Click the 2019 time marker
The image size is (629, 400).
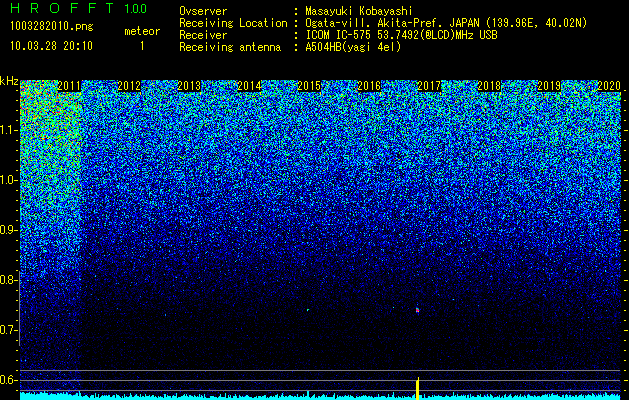pos(549,86)
